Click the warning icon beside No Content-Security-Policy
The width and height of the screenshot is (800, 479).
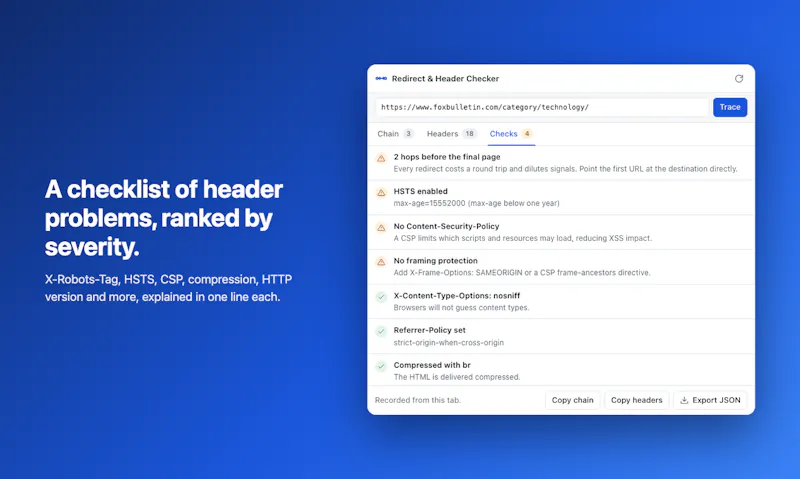pos(381,228)
